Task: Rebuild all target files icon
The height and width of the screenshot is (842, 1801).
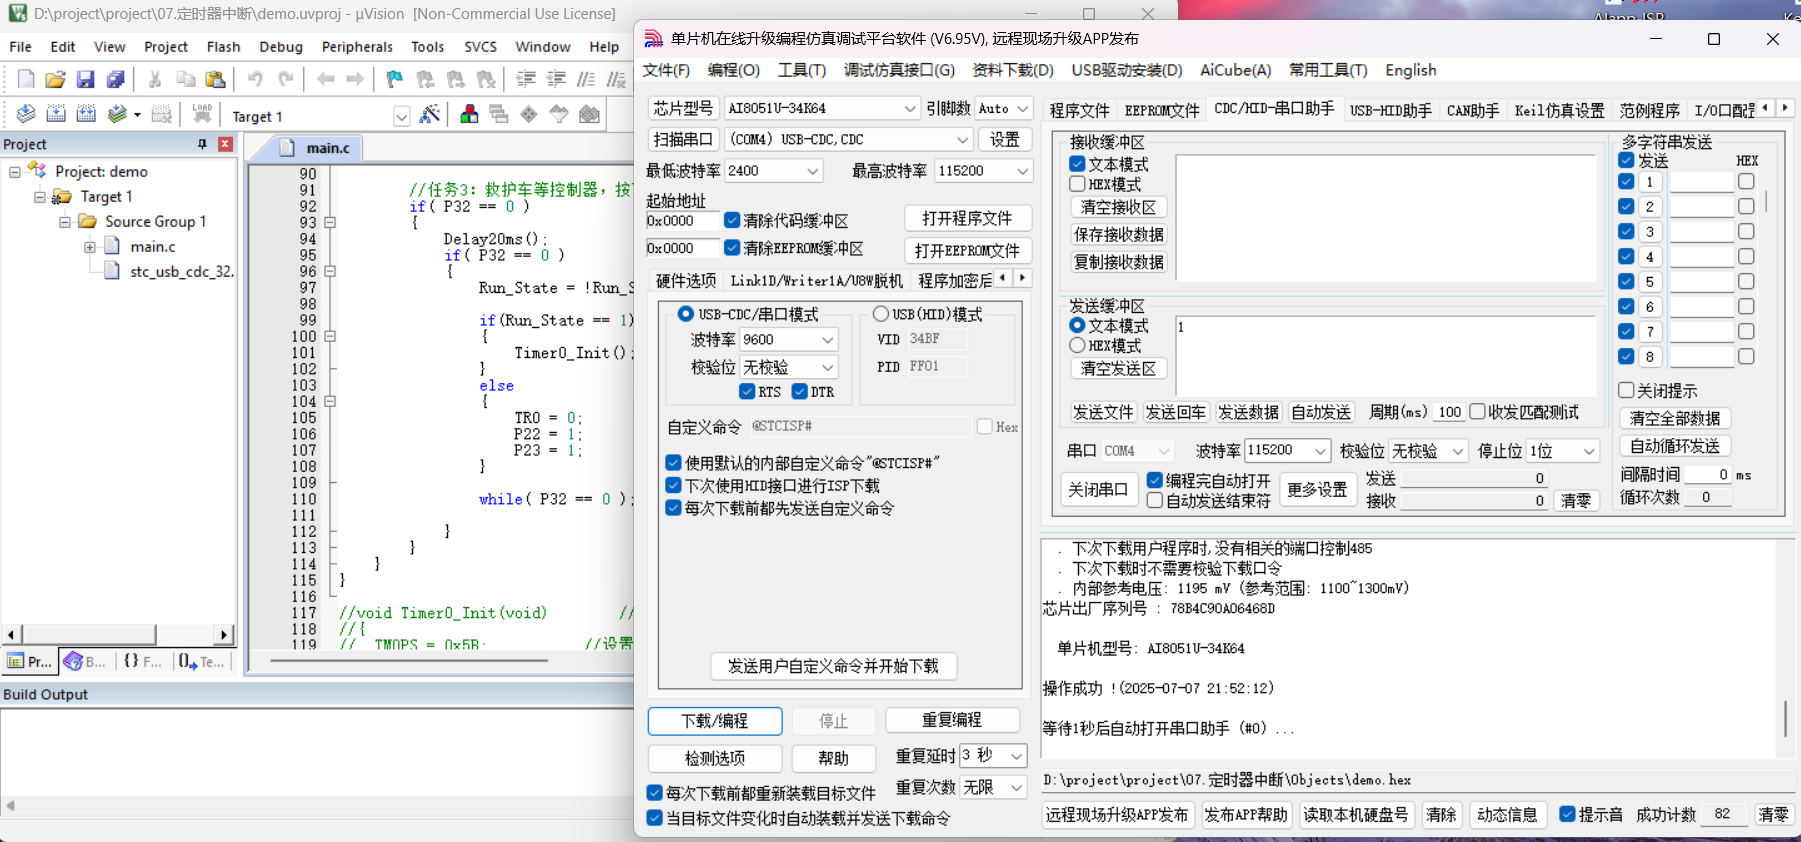Action: 86,114
